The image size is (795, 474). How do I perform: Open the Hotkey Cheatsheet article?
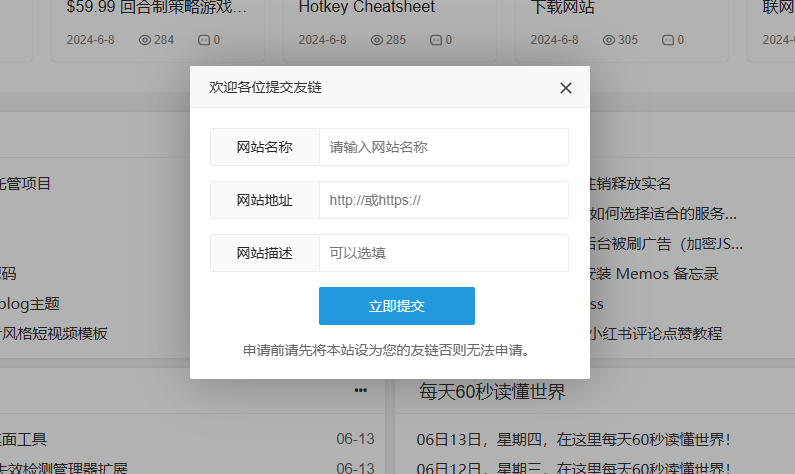366,7
